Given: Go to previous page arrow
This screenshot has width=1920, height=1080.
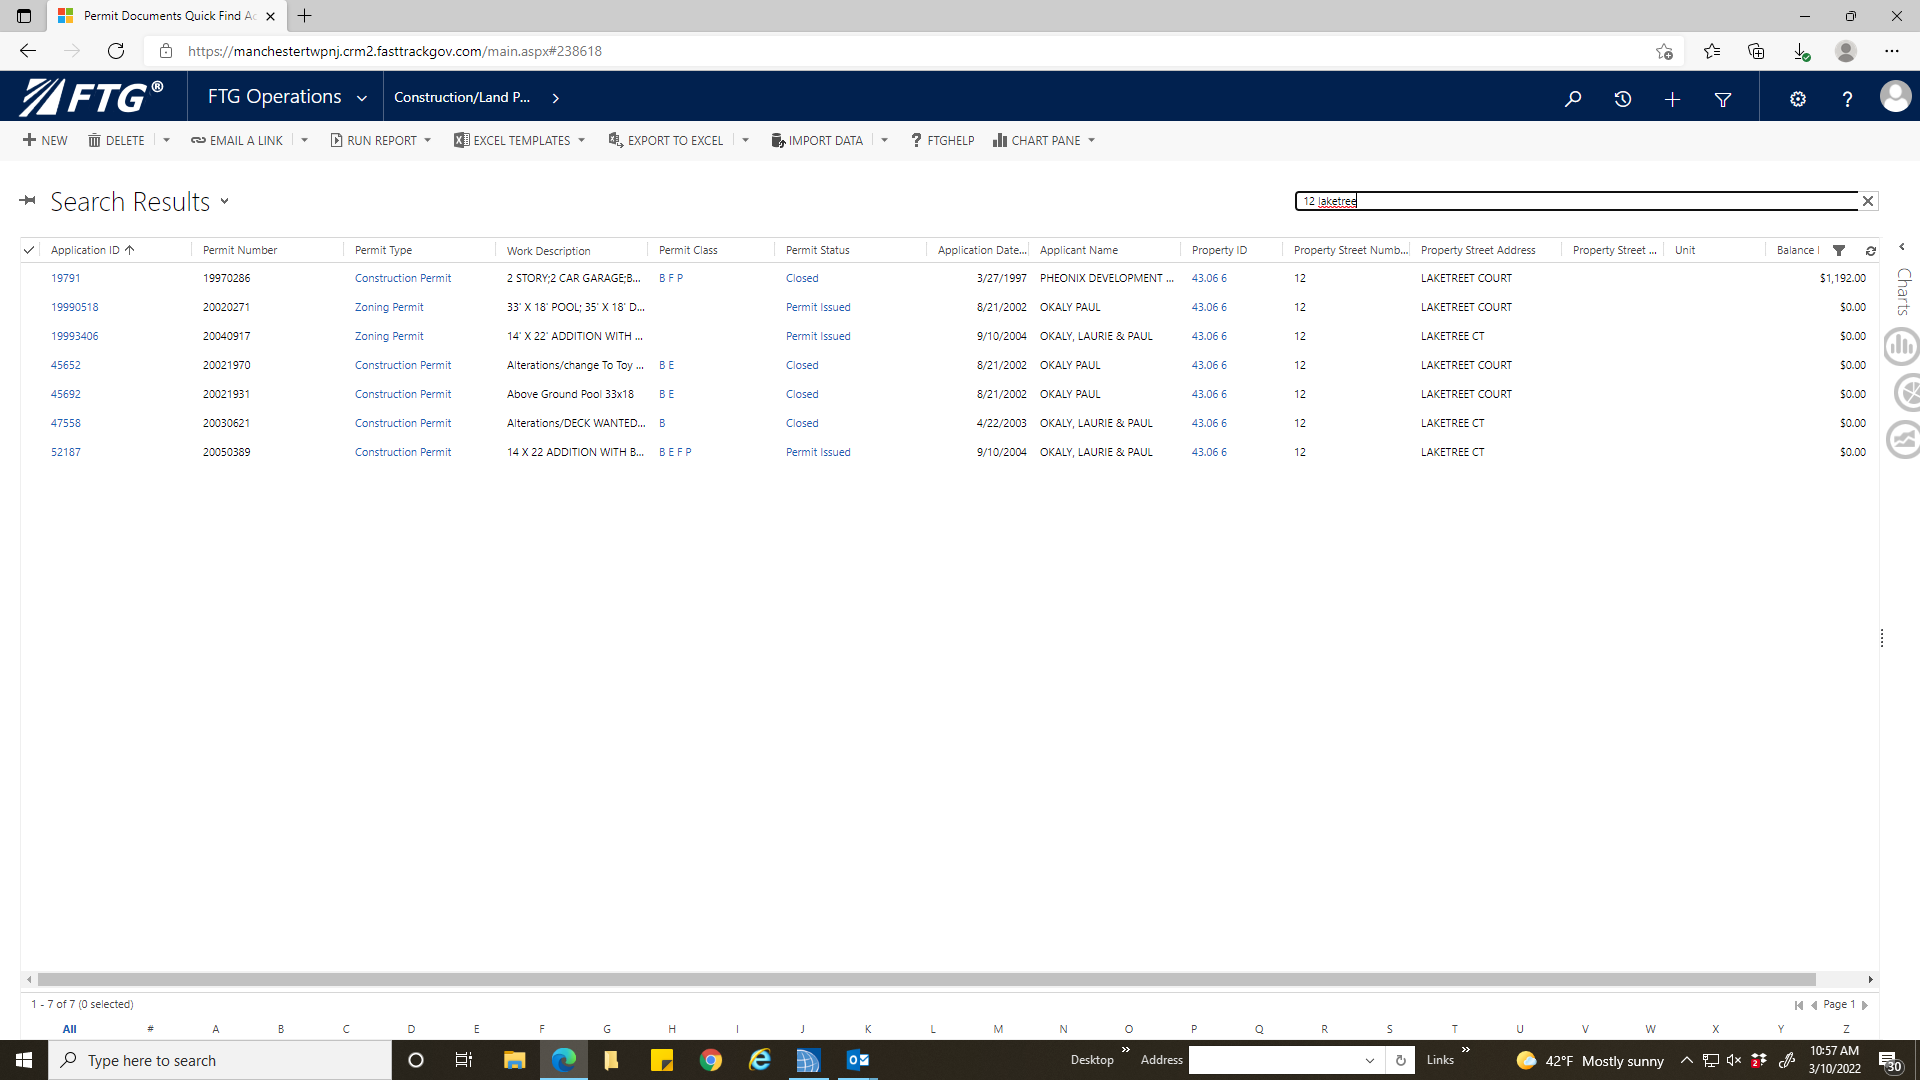Looking at the screenshot, I should coord(1814,1005).
